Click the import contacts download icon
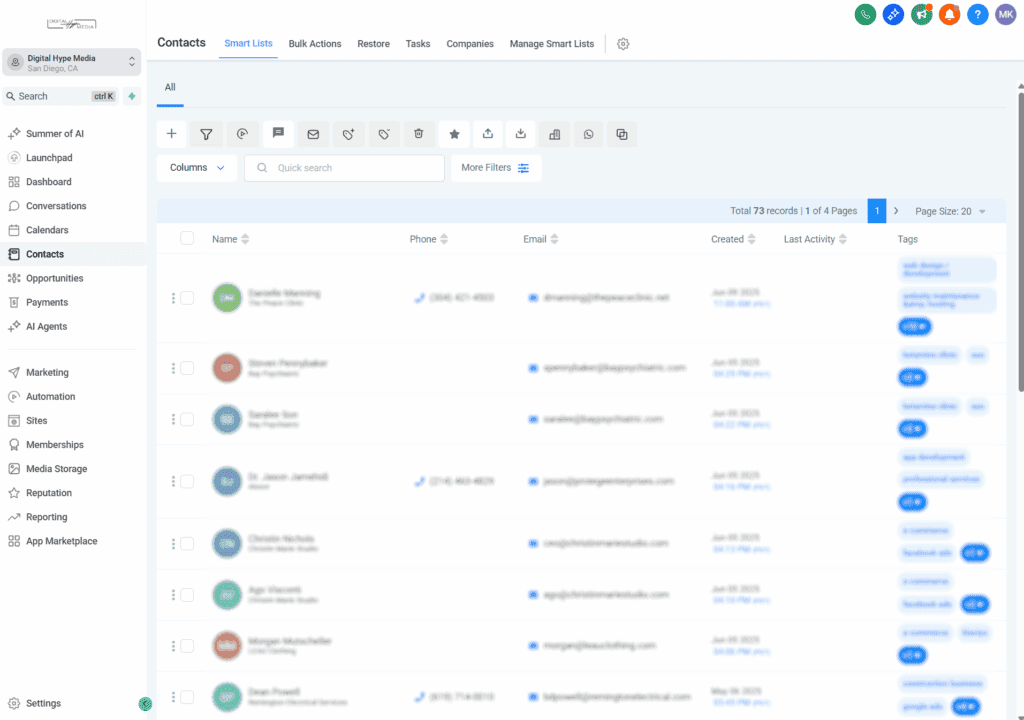The width and height of the screenshot is (1024, 720). point(520,134)
